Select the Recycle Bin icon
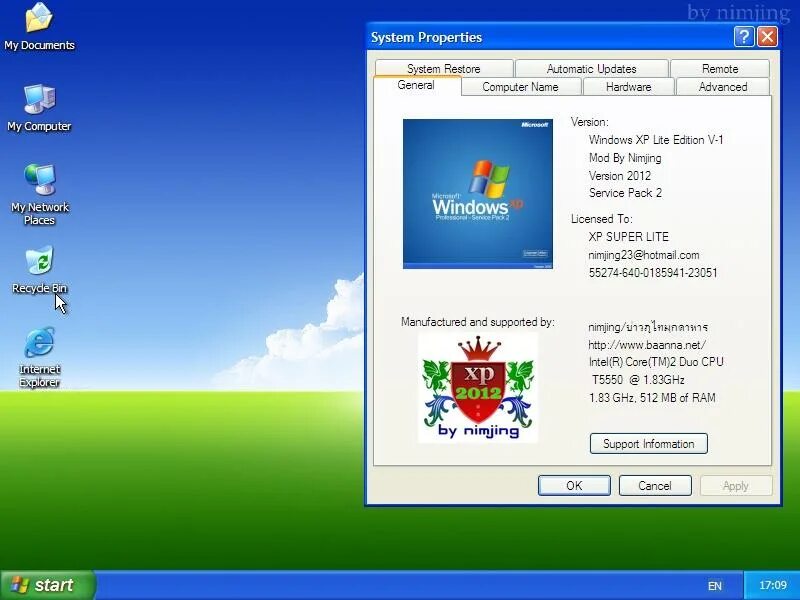The width and height of the screenshot is (800, 600). pos(39,270)
